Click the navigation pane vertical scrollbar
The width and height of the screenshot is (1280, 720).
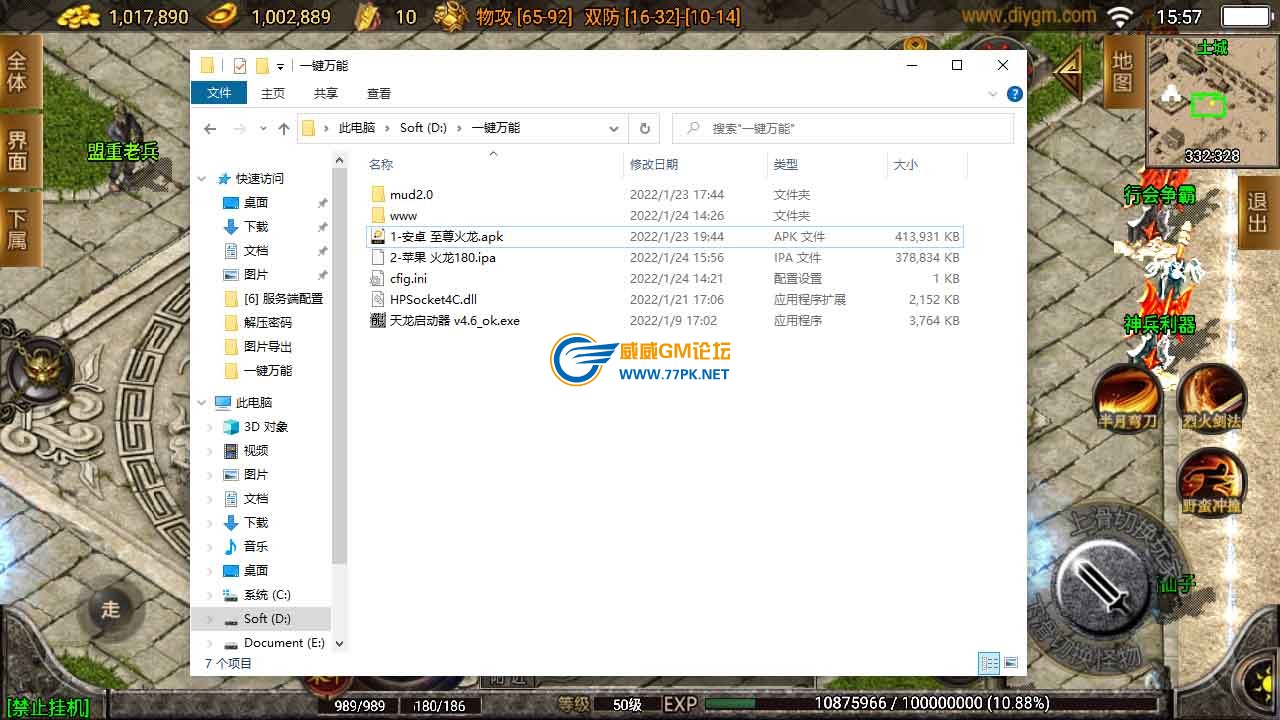pyautogui.click(x=339, y=365)
